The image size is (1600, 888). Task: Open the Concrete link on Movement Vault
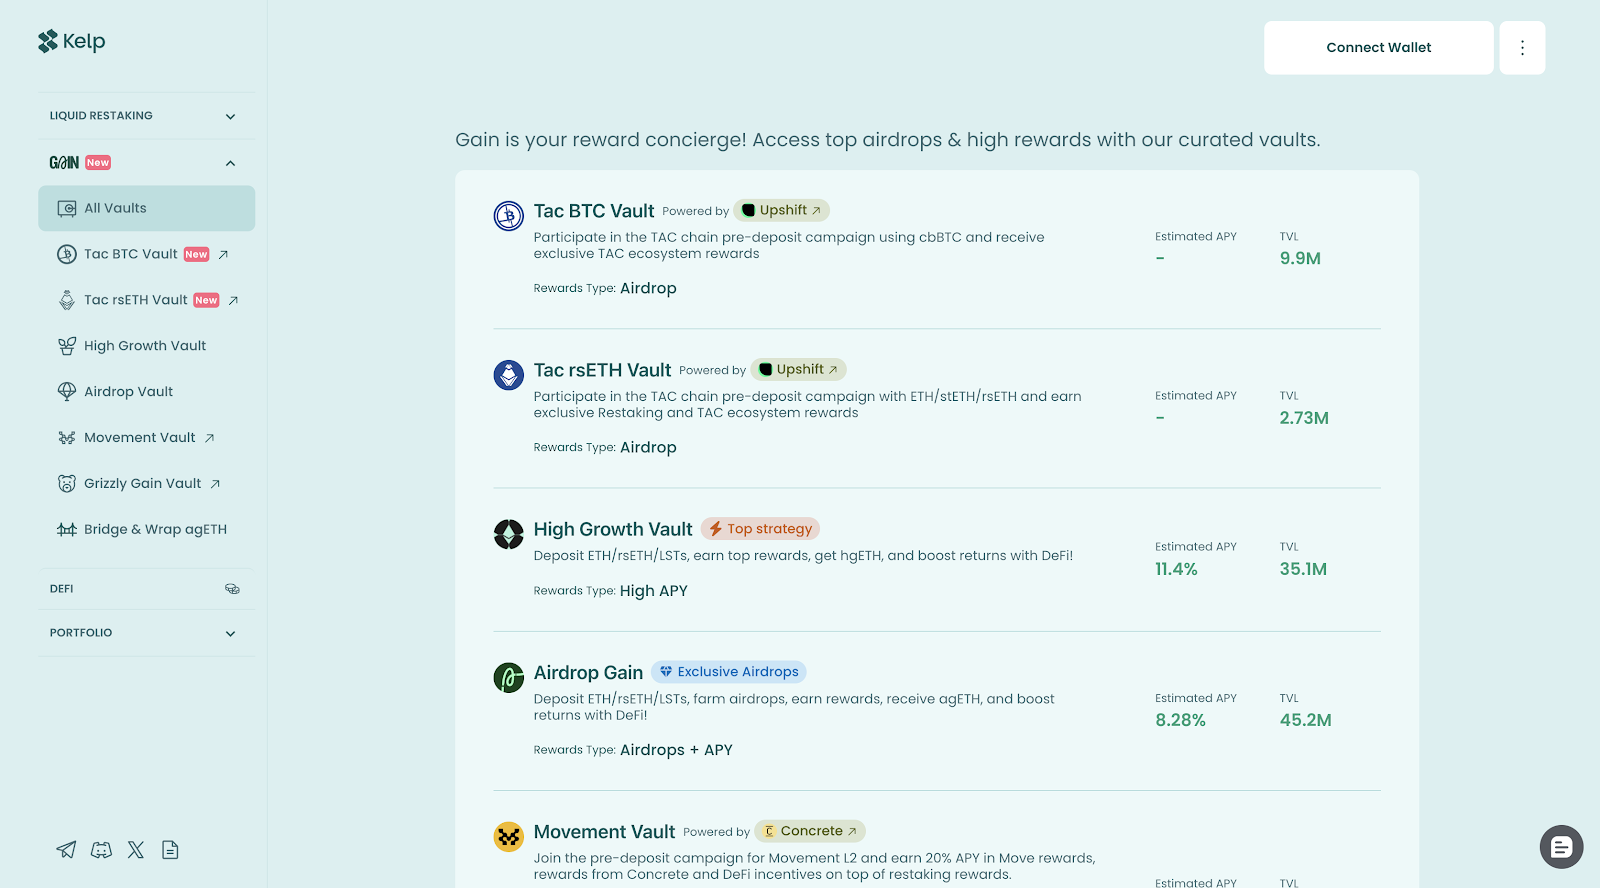[810, 831]
